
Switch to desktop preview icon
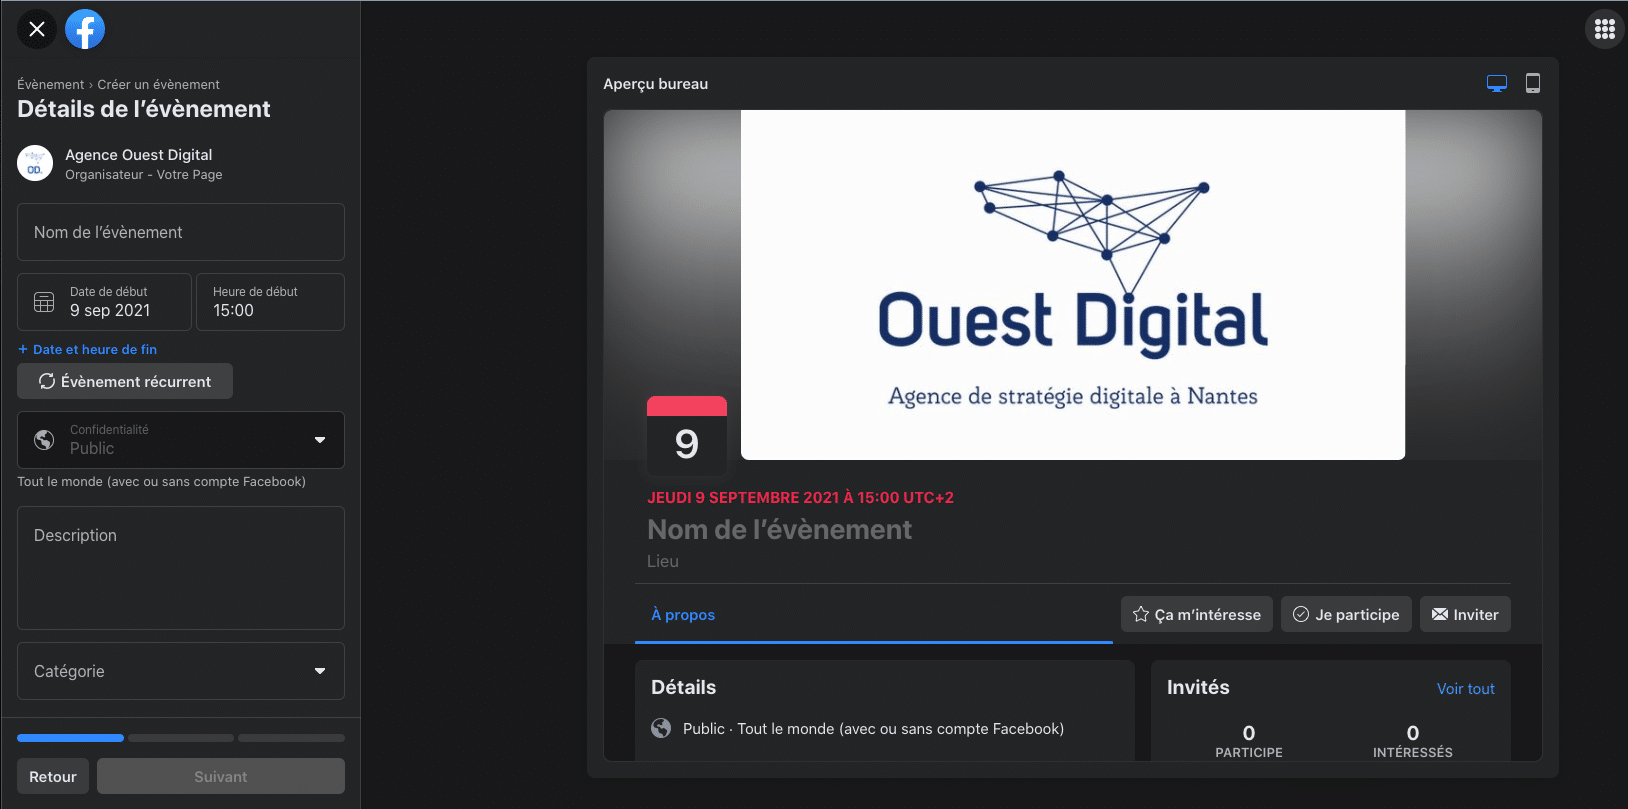[x=1497, y=84]
